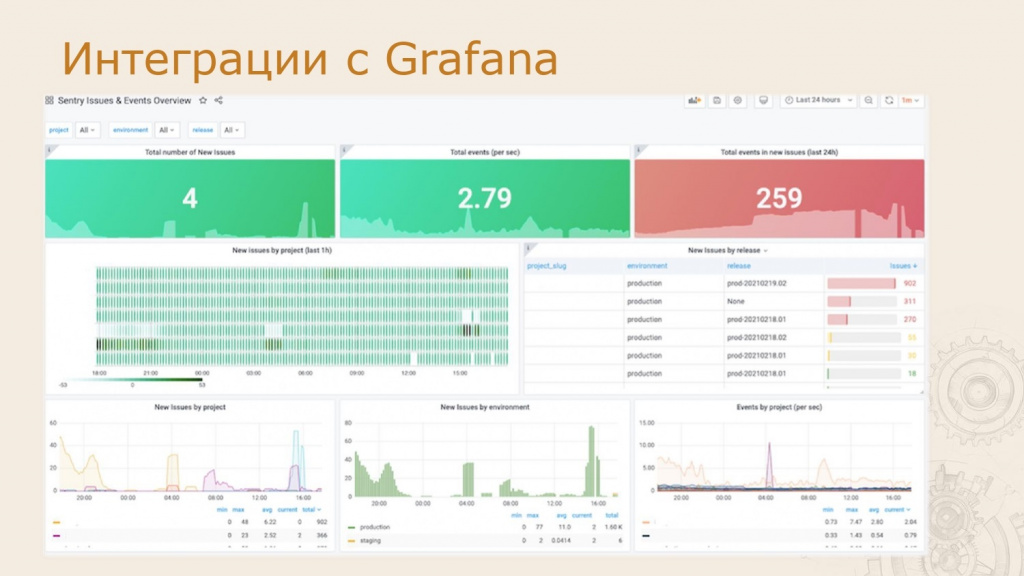Sort the table by environment column header
The width and height of the screenshot is (1024, 576).
(x=647, y=266)
